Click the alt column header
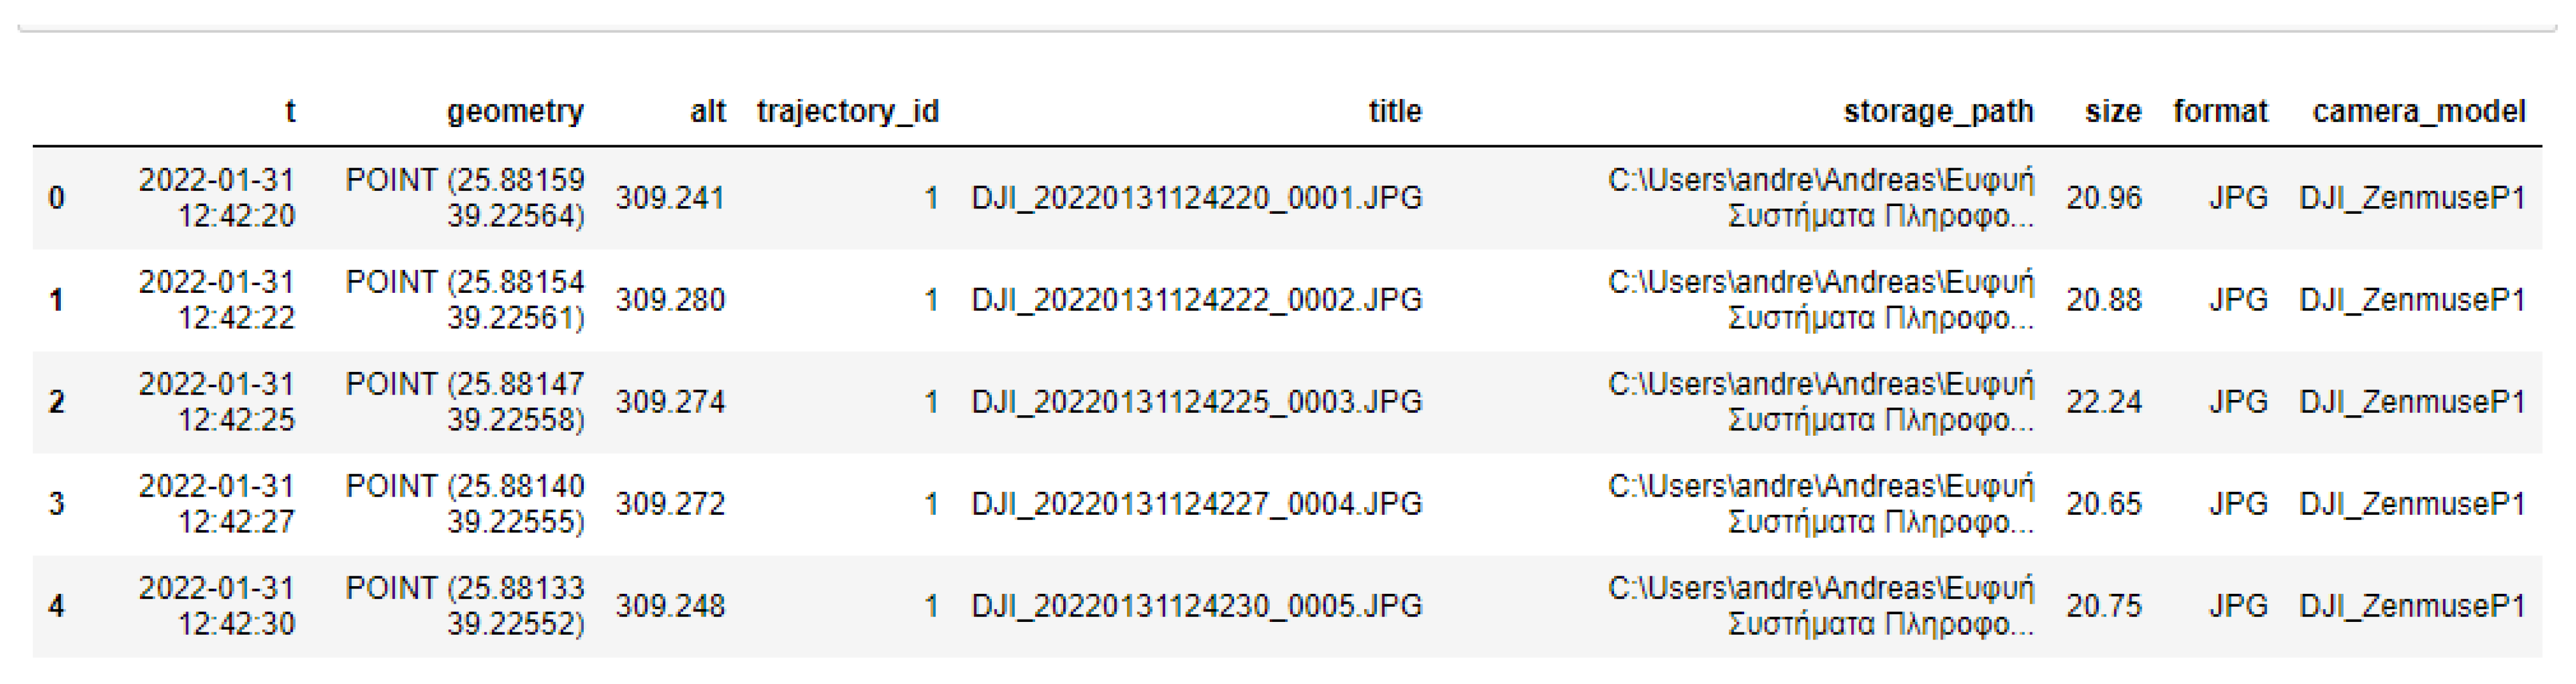The image size is (2576, 684). [x=707, y=111]
